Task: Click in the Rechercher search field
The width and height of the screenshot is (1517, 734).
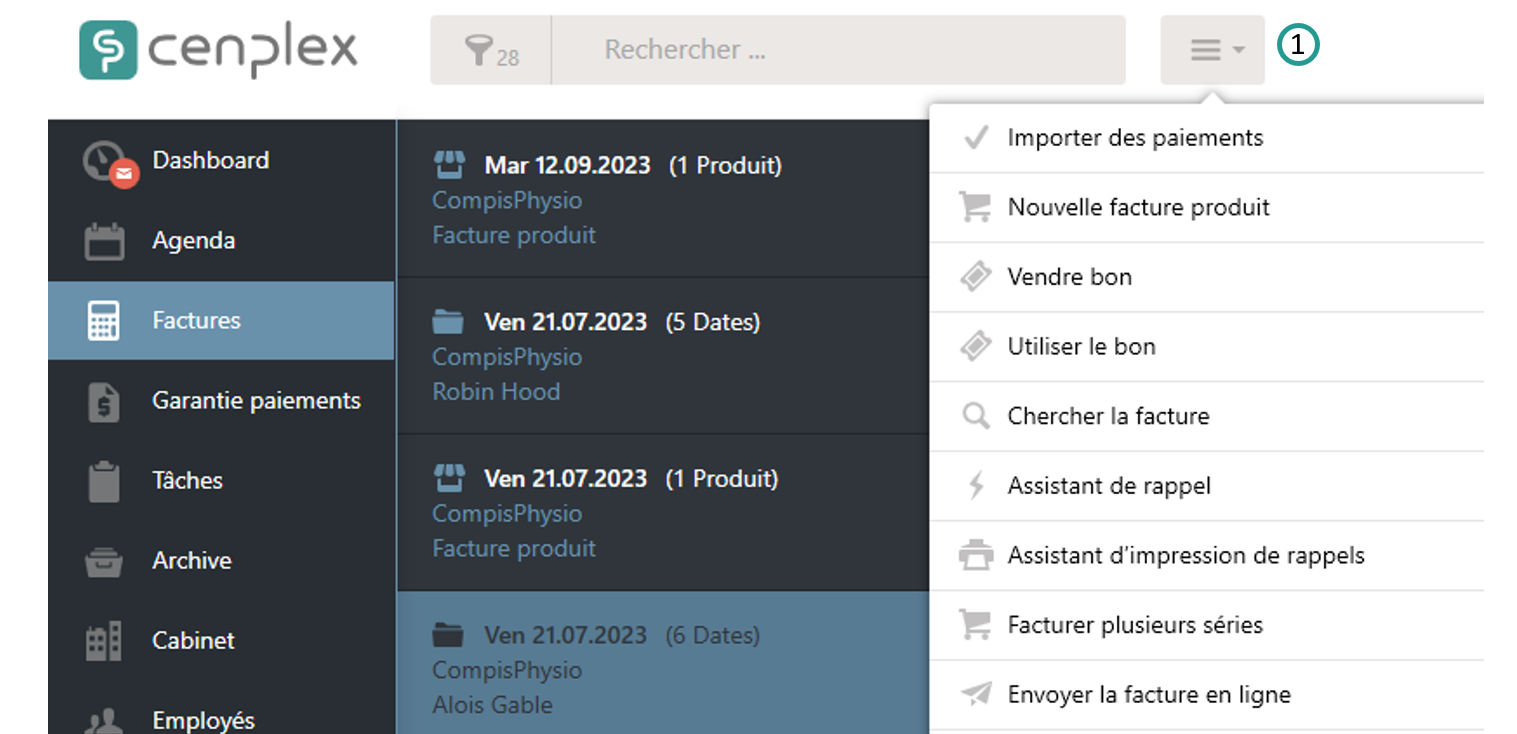Action: click(x=838, y=50)
